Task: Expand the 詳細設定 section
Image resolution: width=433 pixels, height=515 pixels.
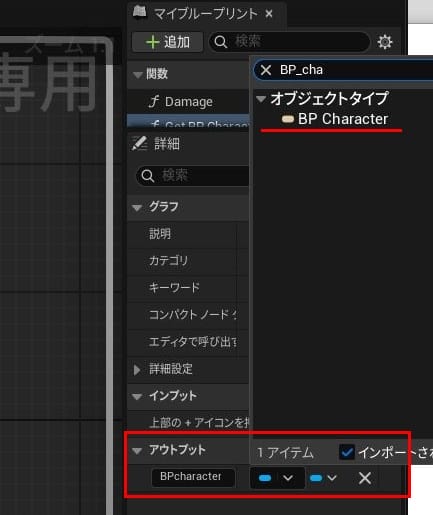Action: (x=137, y=370)
